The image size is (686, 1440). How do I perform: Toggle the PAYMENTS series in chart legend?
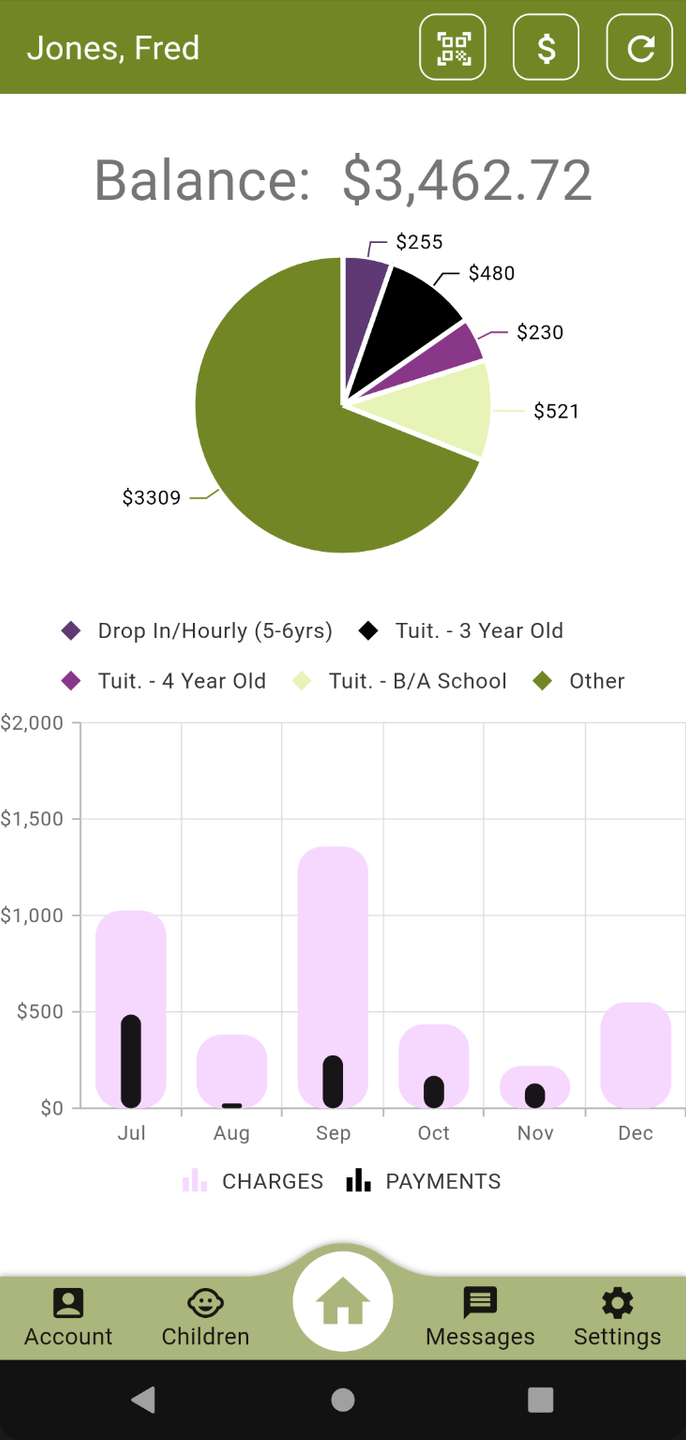pos(424,1181)
